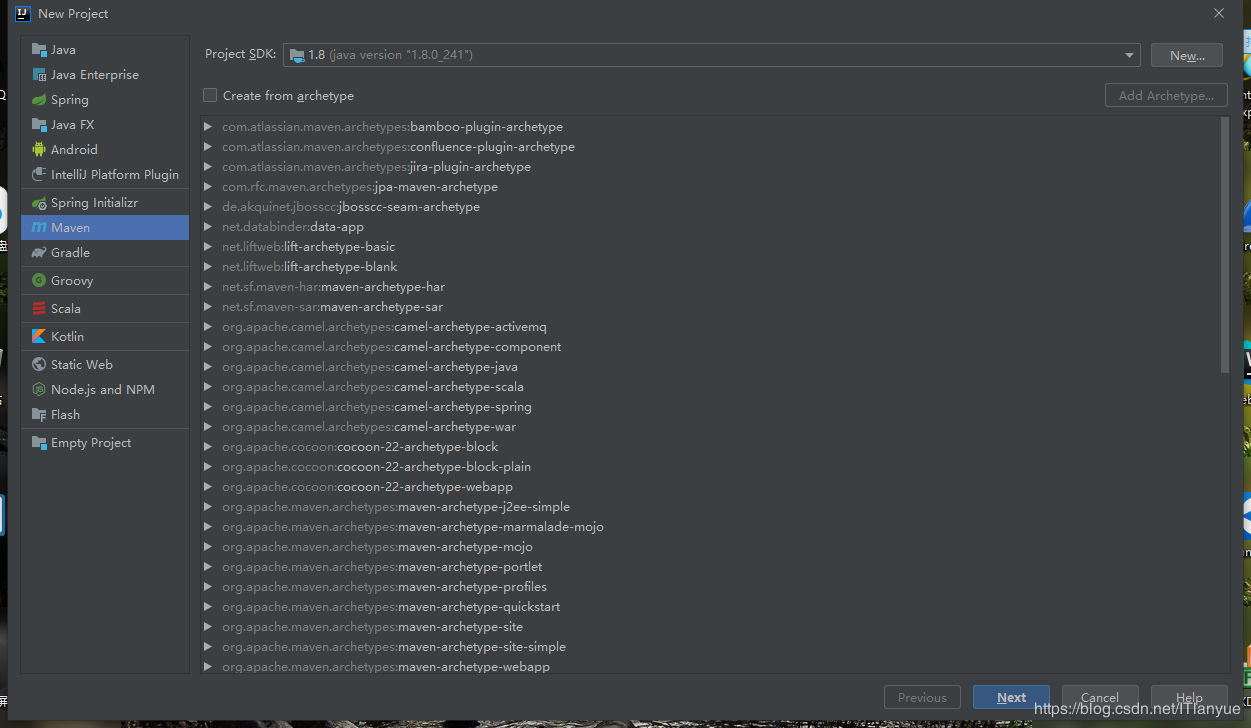Click the IntelliJ Platform Plugin icon
The image size is (1251, 728).
[39, 175]
